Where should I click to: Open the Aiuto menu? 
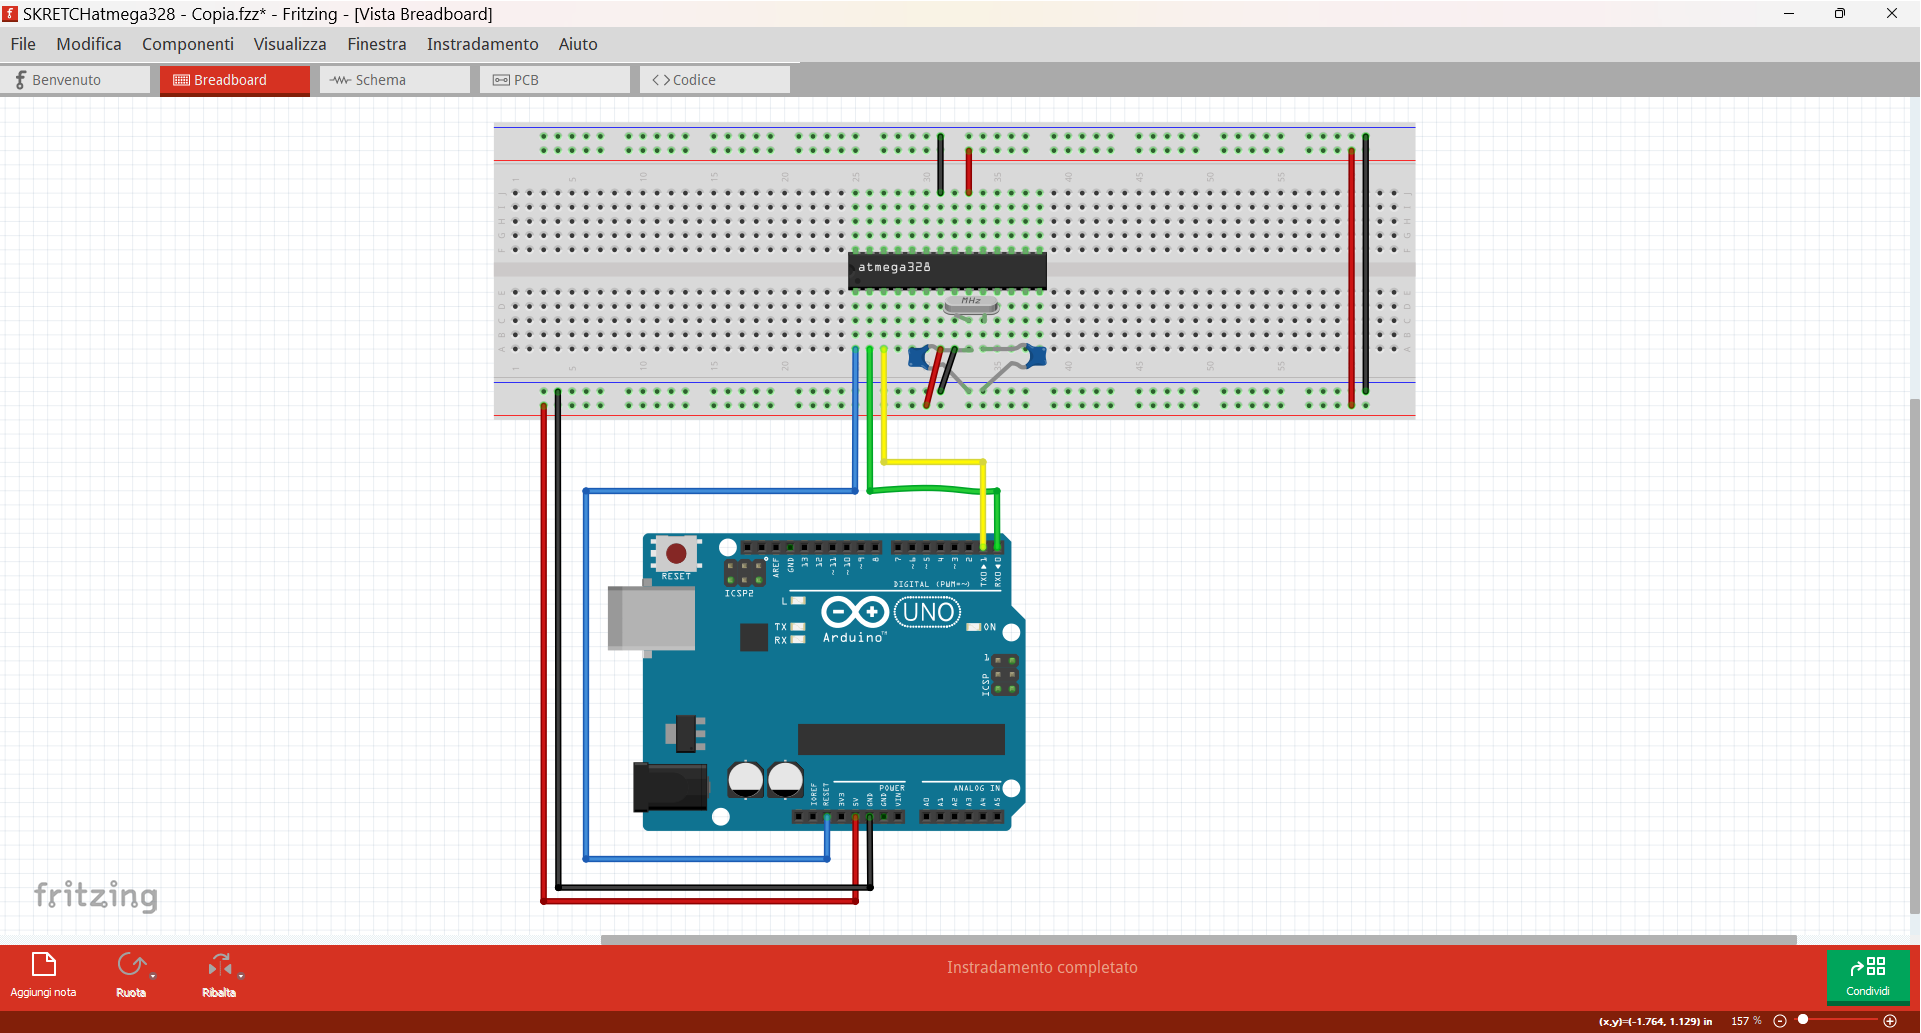(x=578, y=44)
